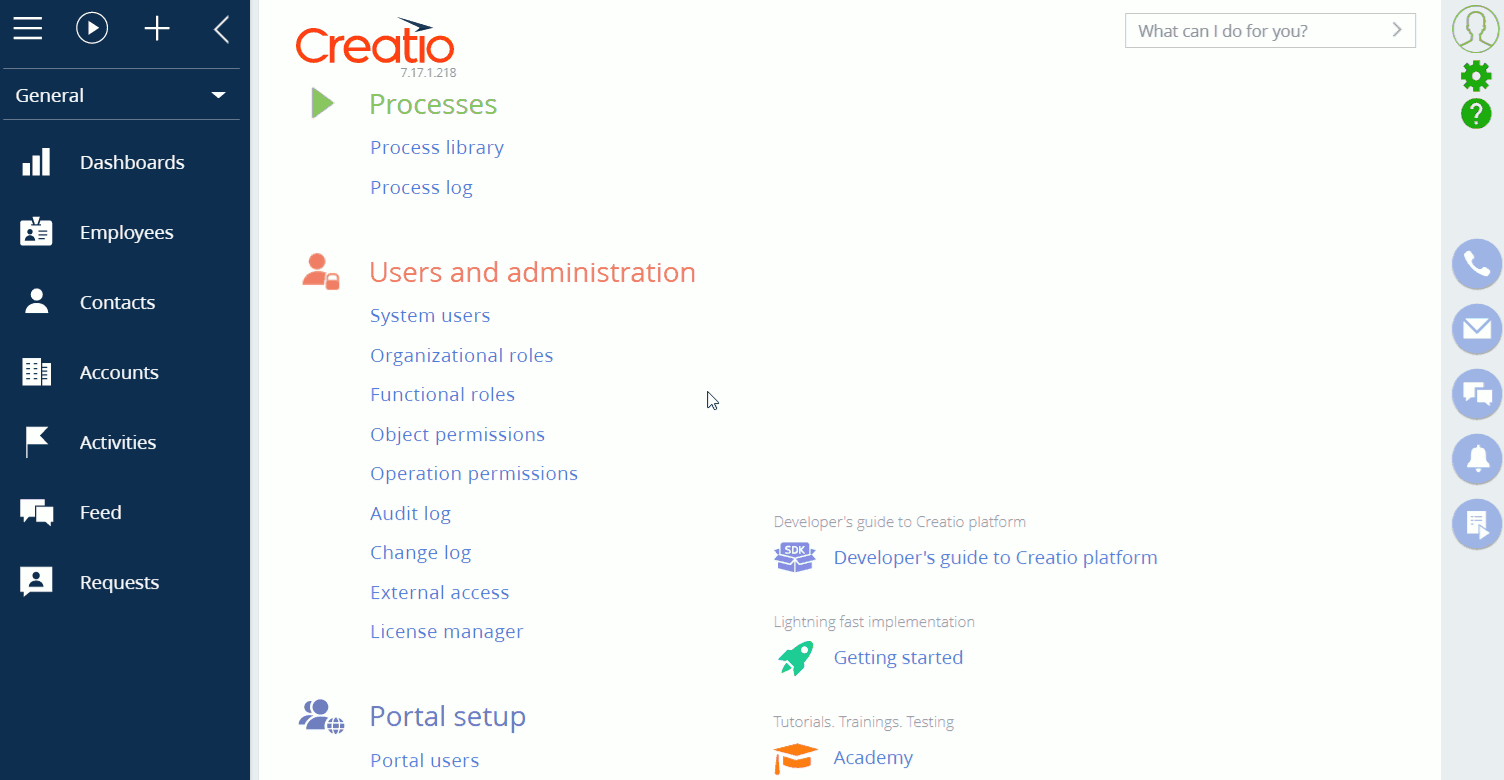Click the Portal setup heading
The height and width of the screenshot is (780, 1504).
447,716
